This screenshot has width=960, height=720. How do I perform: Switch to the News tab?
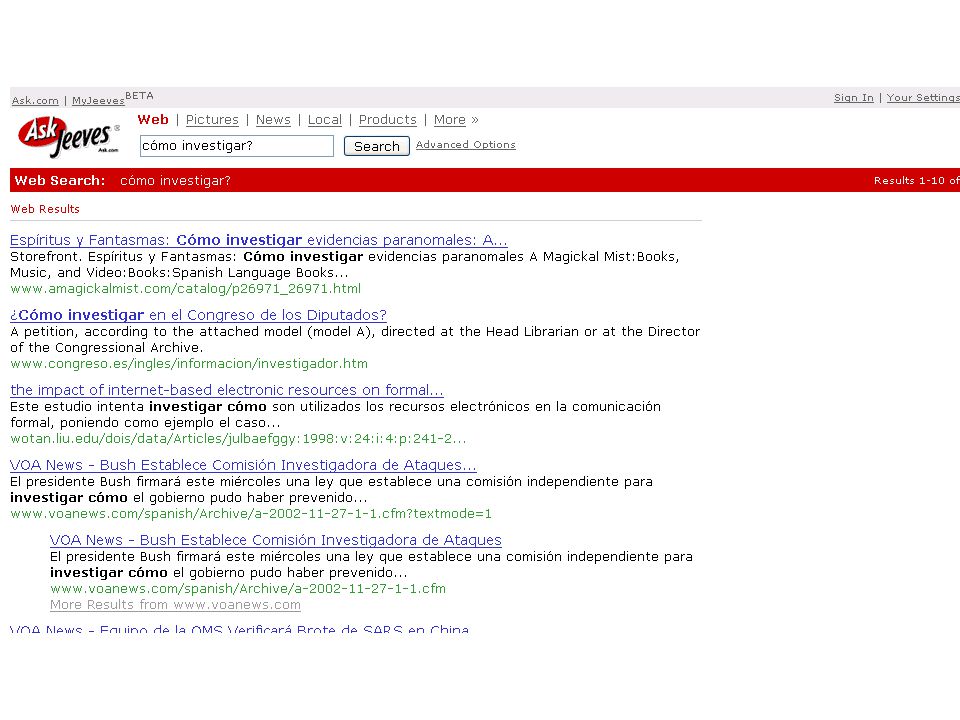(273, 119)
